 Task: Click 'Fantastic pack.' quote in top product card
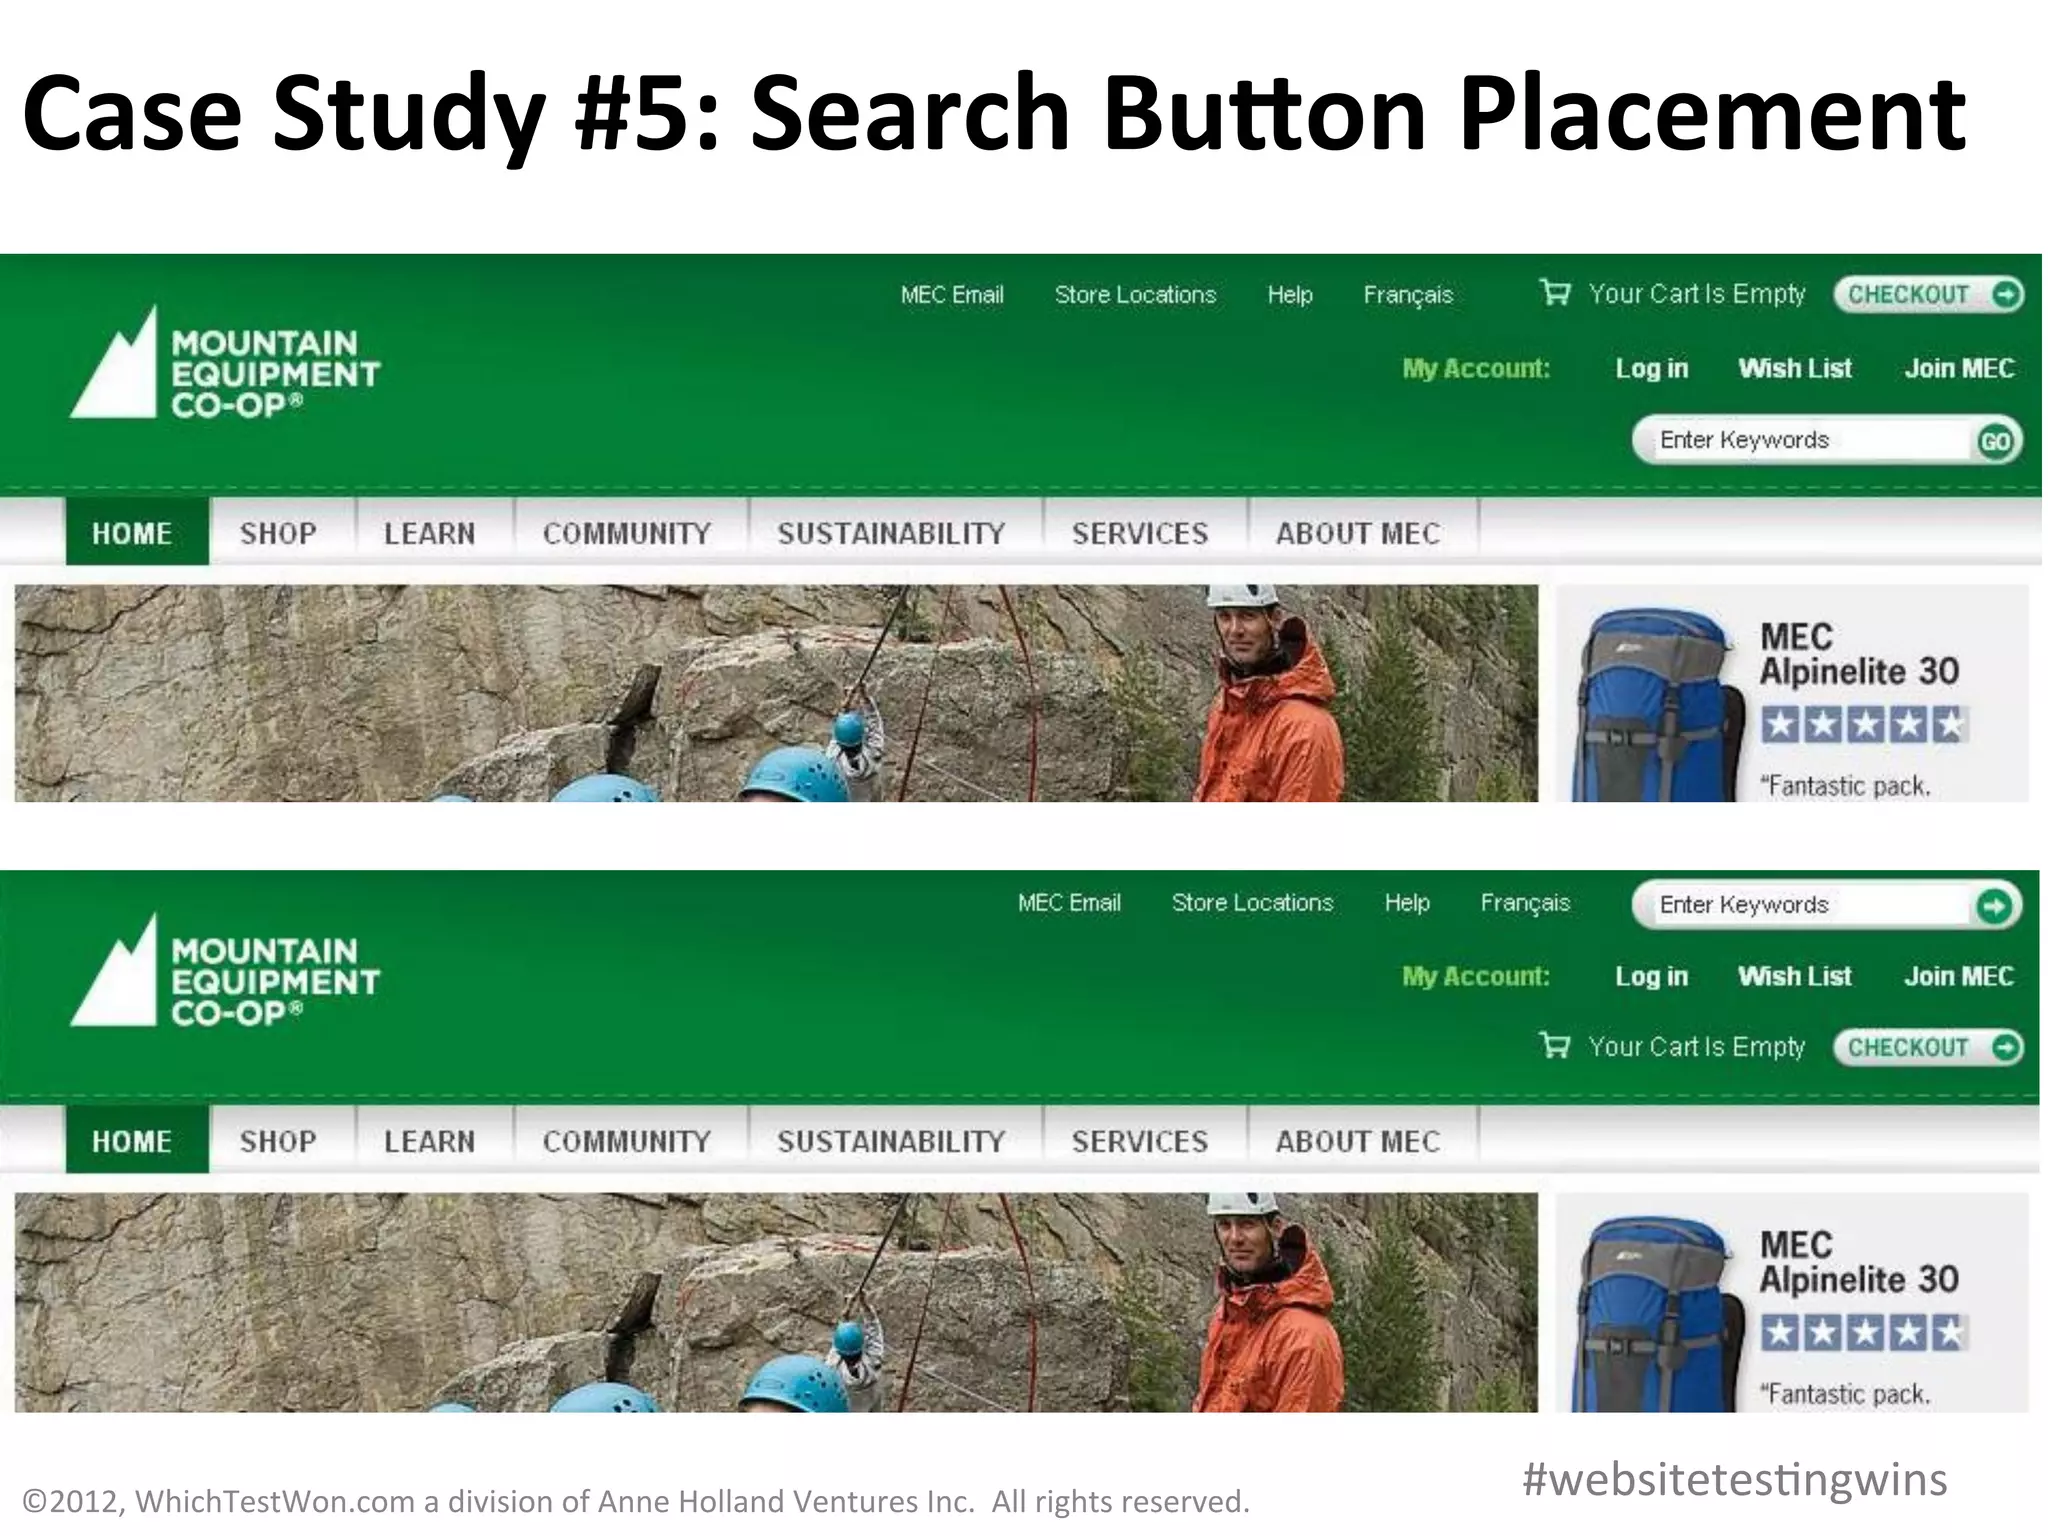1845,786
